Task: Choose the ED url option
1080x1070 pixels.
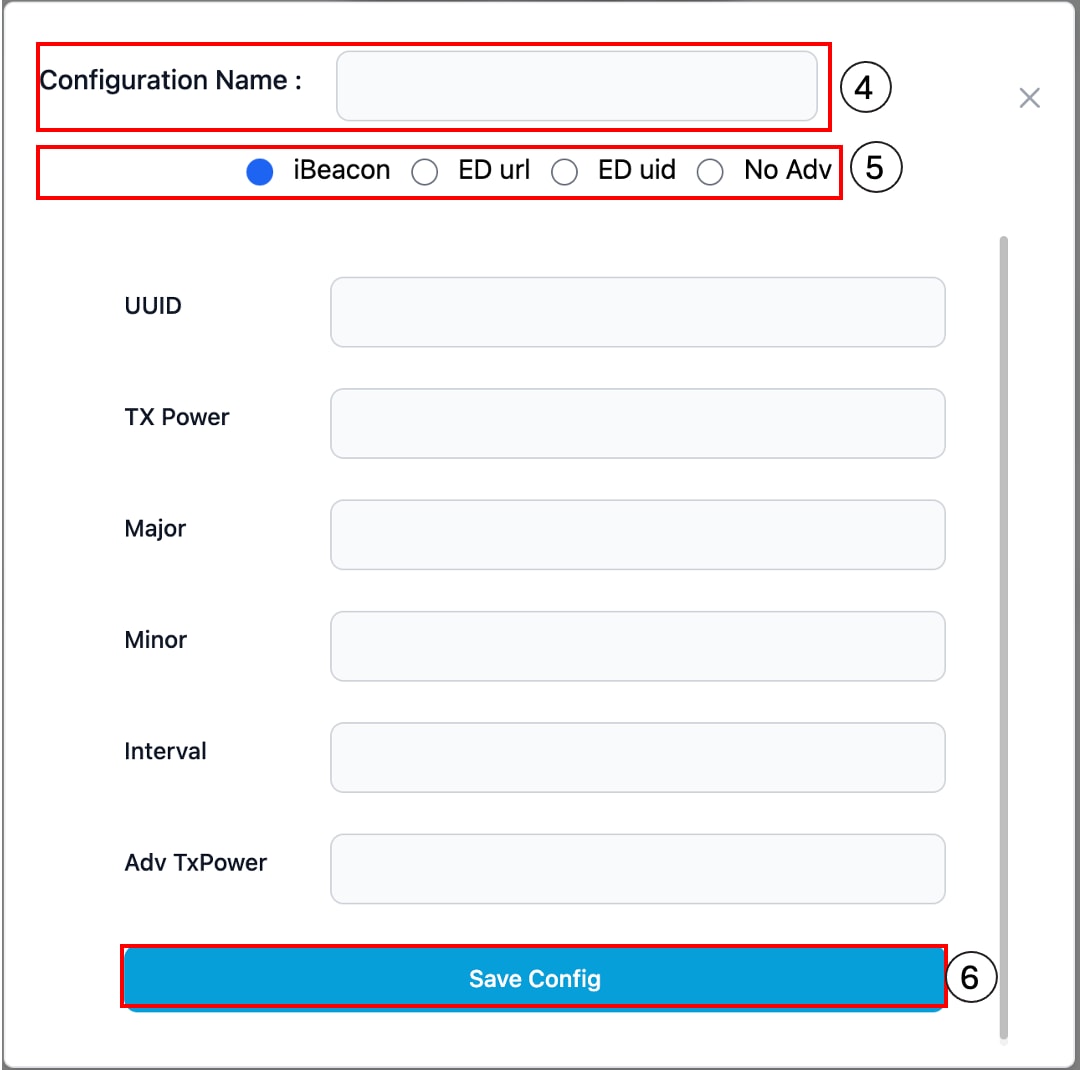Action: point(425,171)
